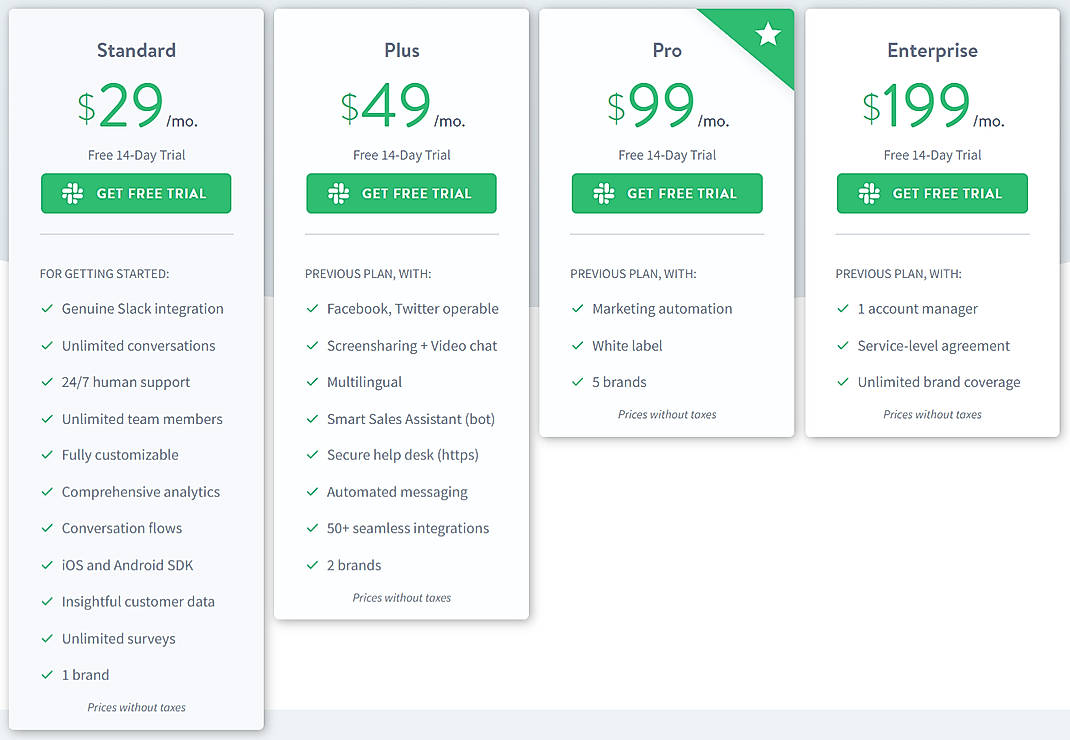Click checkmark beside Fully customizable
Viewport: 1070px width, 740px height.
tap(47, 455)
